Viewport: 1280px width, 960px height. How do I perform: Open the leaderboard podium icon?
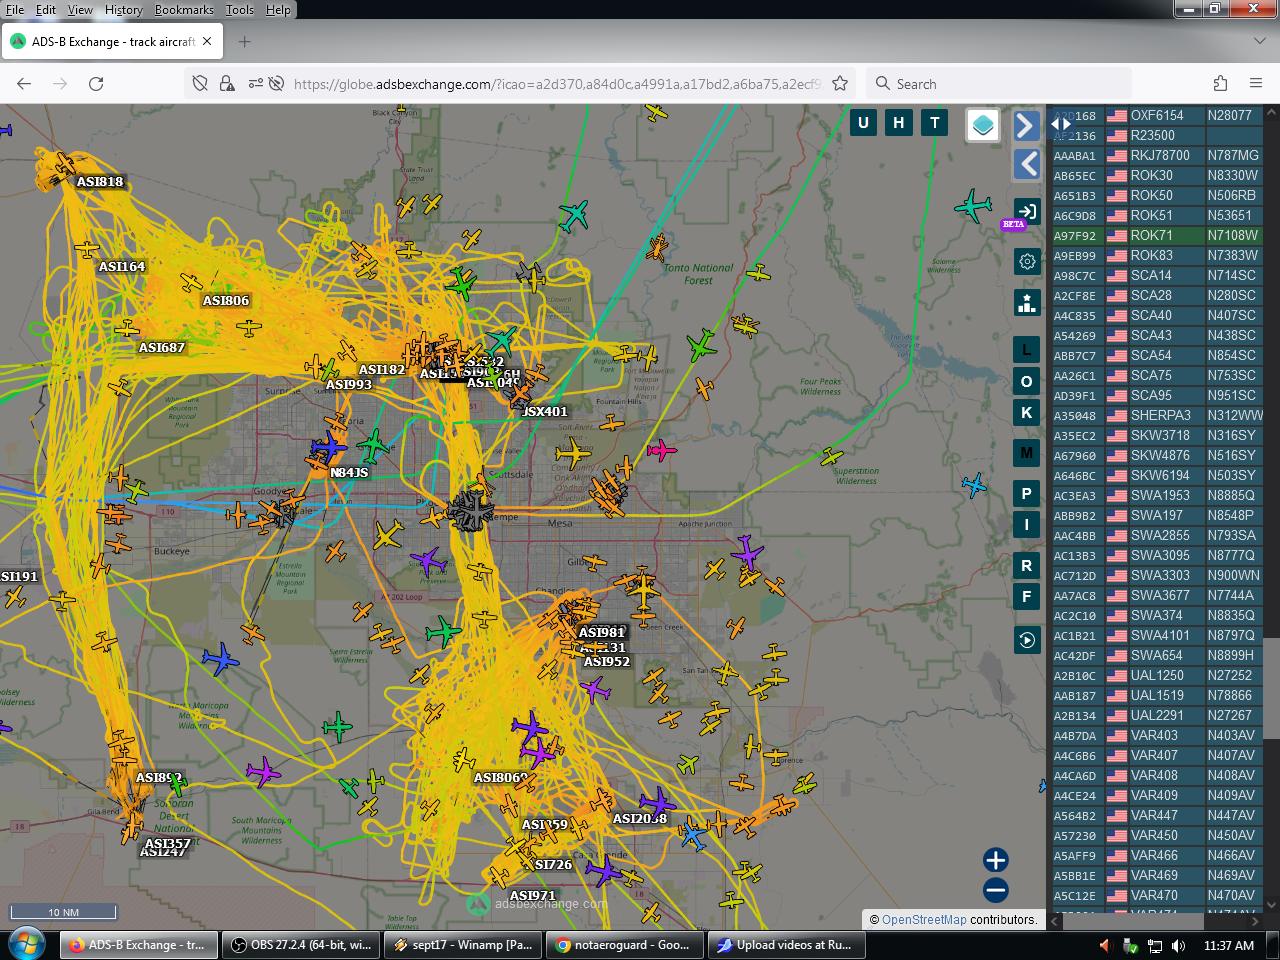click(1027, 303)
